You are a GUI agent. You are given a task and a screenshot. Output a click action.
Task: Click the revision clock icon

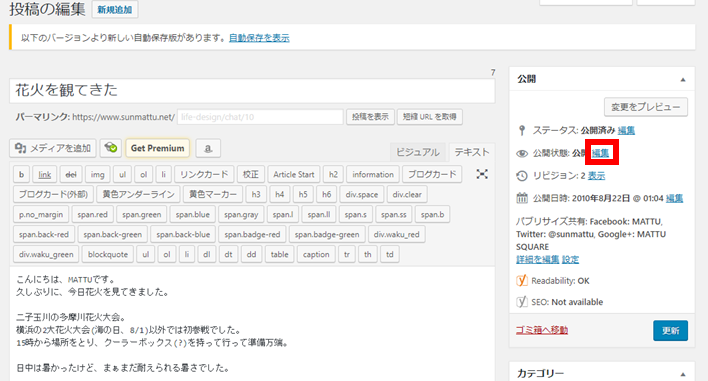click(522, 176)
